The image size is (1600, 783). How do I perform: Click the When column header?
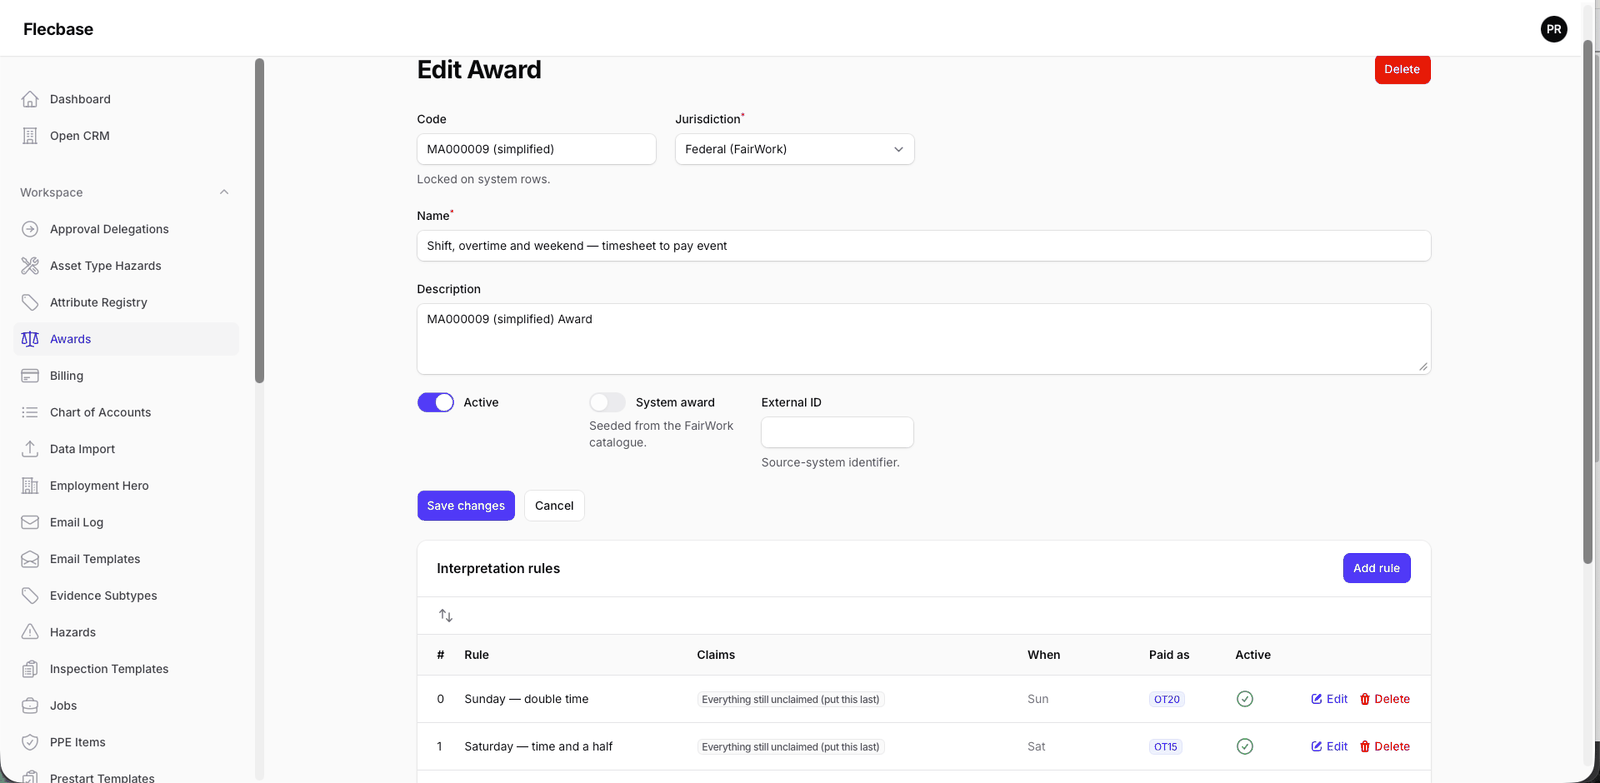coord(1044,655)
